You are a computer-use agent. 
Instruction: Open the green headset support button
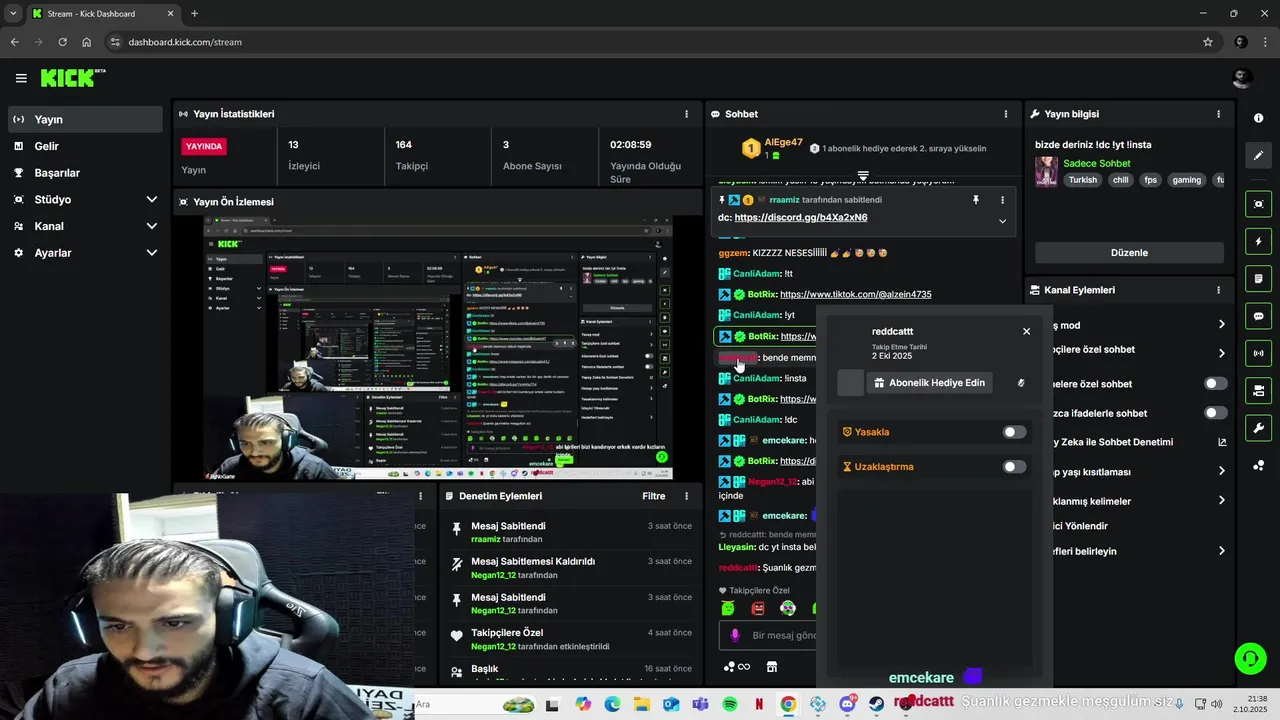pos(1250,658)
